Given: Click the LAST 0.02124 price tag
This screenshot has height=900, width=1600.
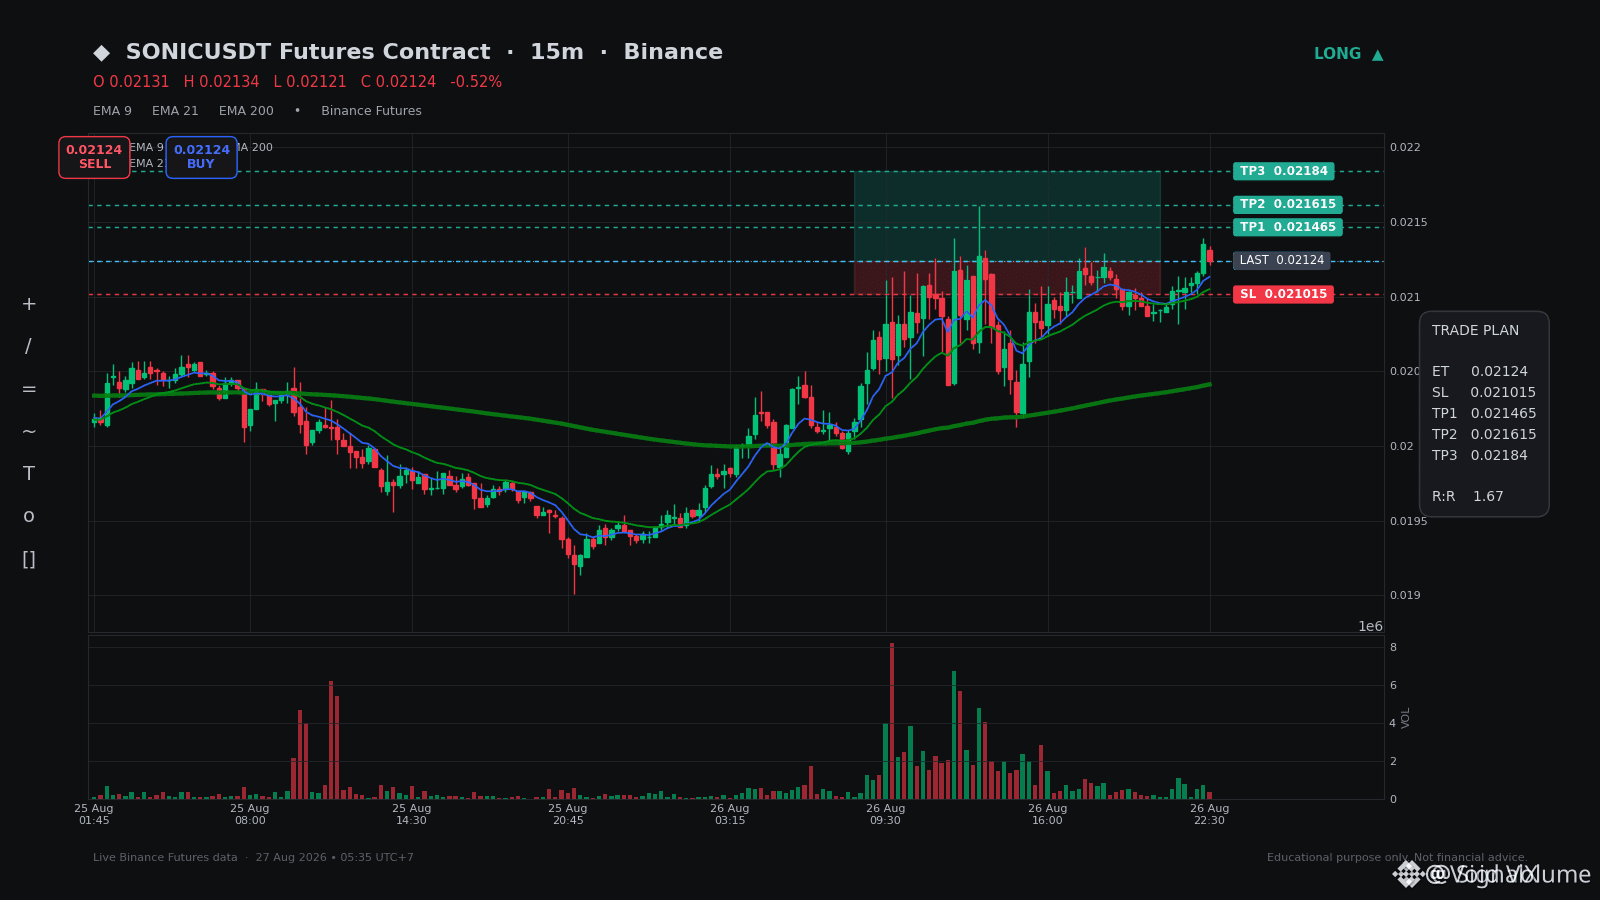Looking at the screenshot, I should [1282, 260].
